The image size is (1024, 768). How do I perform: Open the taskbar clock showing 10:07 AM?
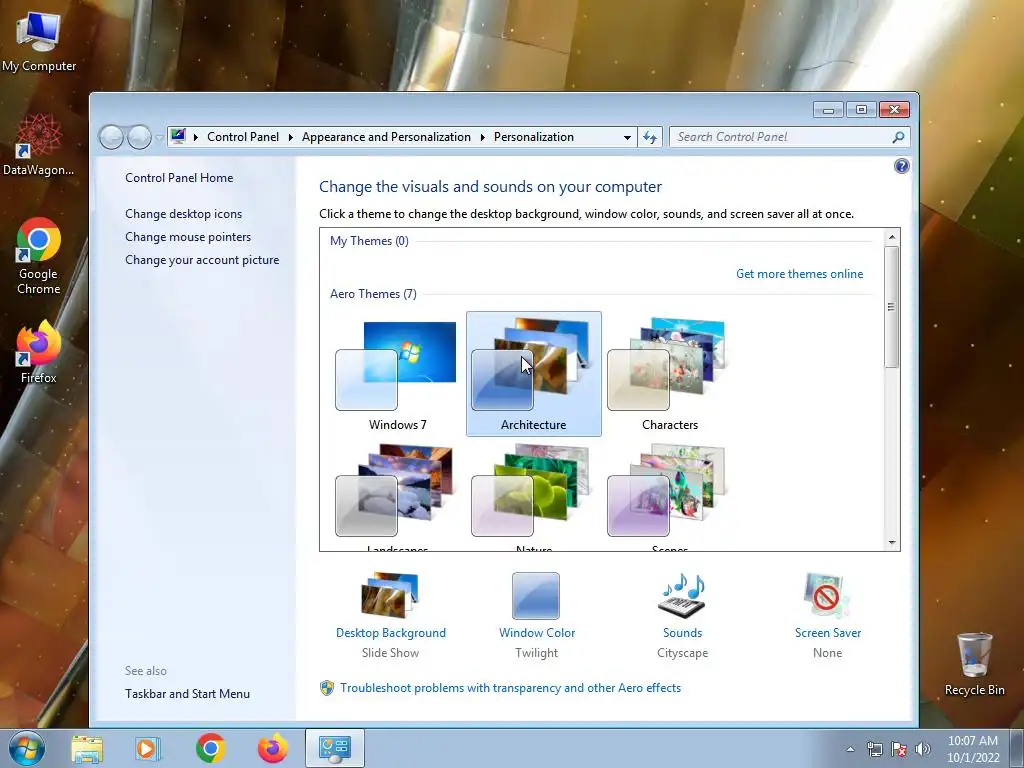[973, 749]
